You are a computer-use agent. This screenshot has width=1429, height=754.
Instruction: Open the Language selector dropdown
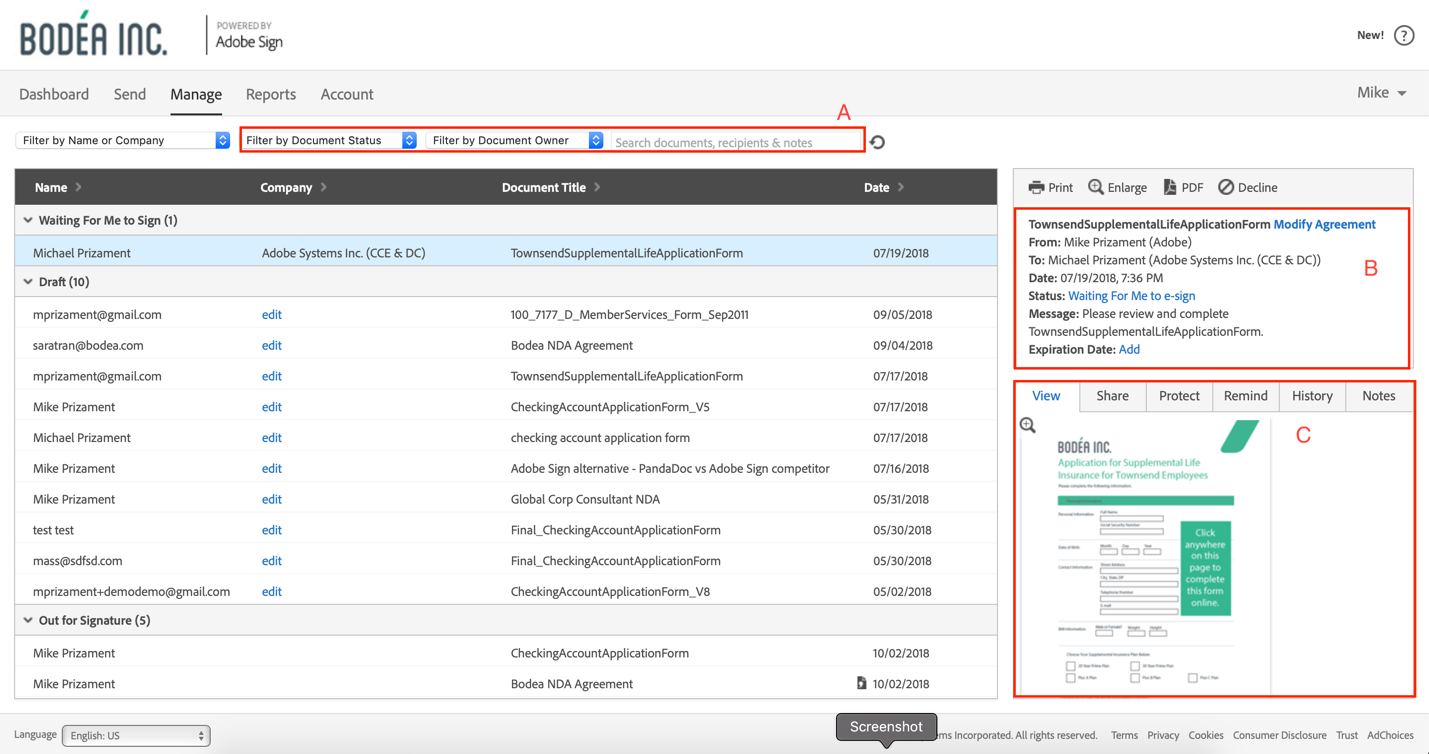(136, 735)
